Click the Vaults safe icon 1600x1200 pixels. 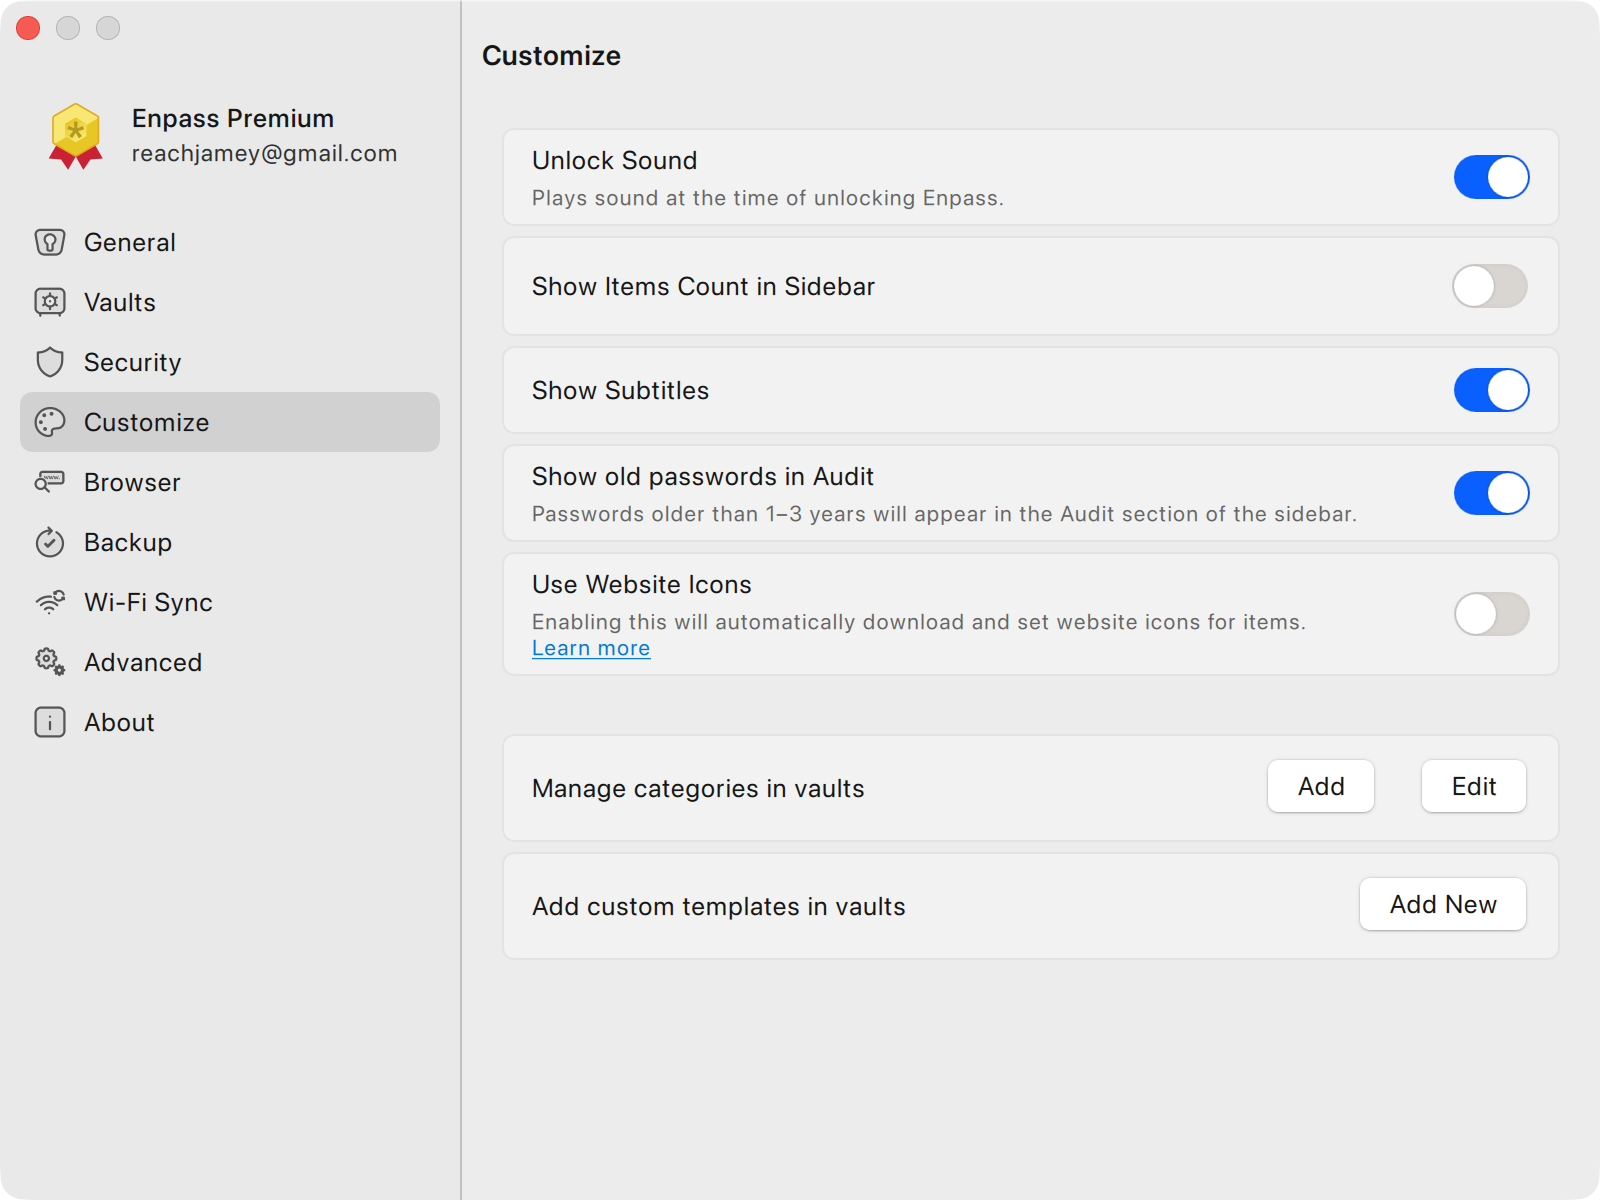tap(50, 302)
